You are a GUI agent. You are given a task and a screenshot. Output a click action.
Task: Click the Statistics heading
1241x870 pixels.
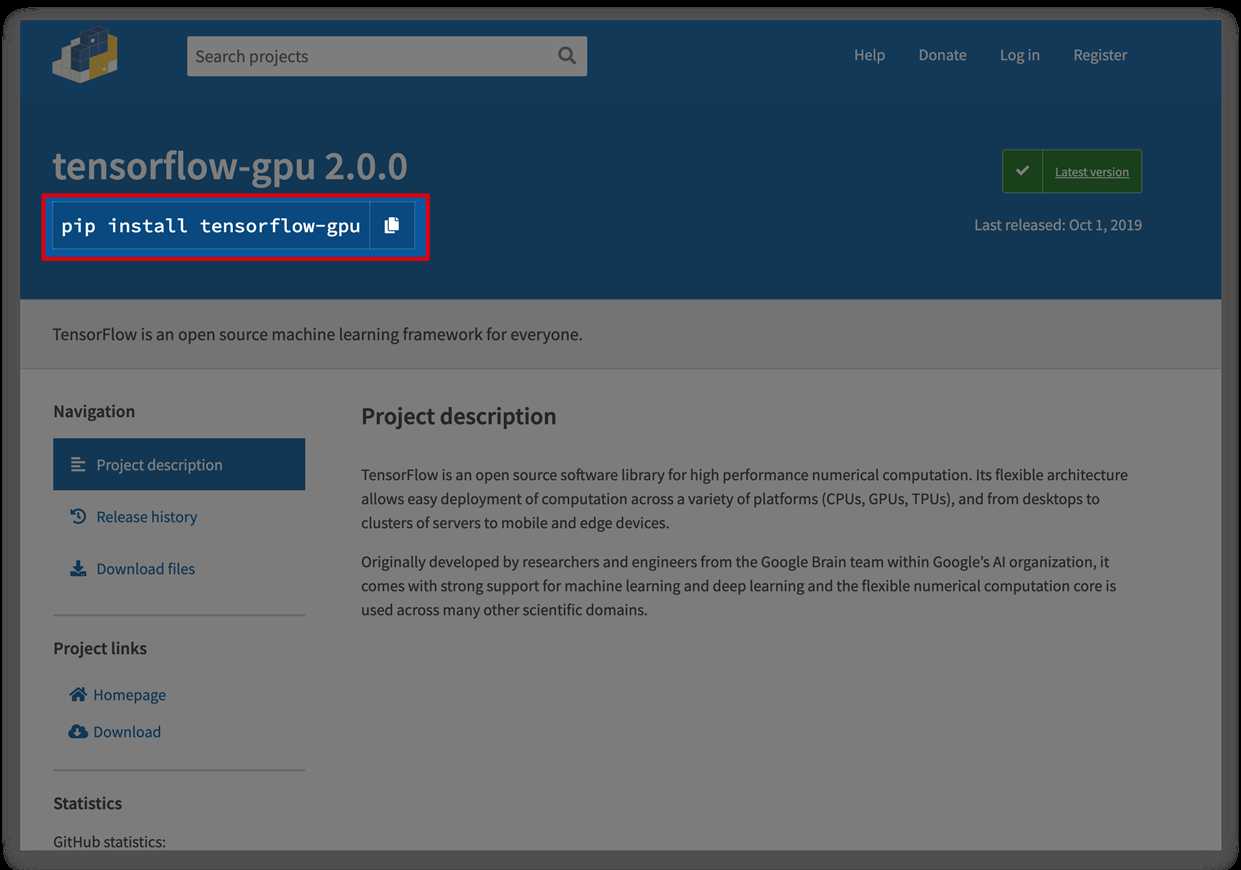coord(87,803)
